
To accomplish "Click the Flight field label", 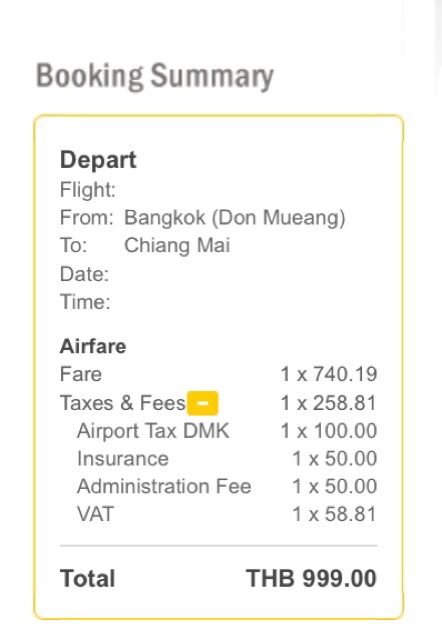I will [x=88, y=190].
